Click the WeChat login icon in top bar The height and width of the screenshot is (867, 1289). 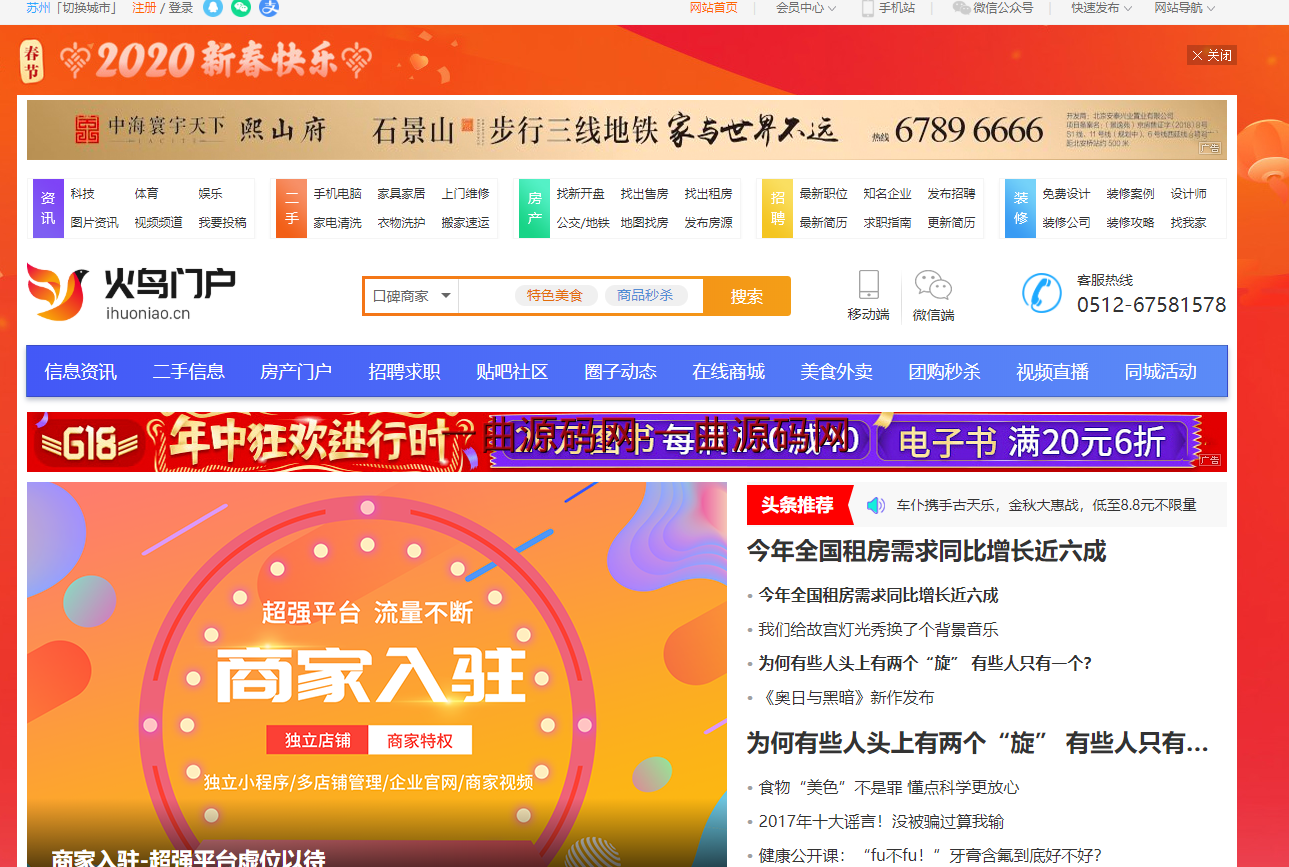[240, 8]
